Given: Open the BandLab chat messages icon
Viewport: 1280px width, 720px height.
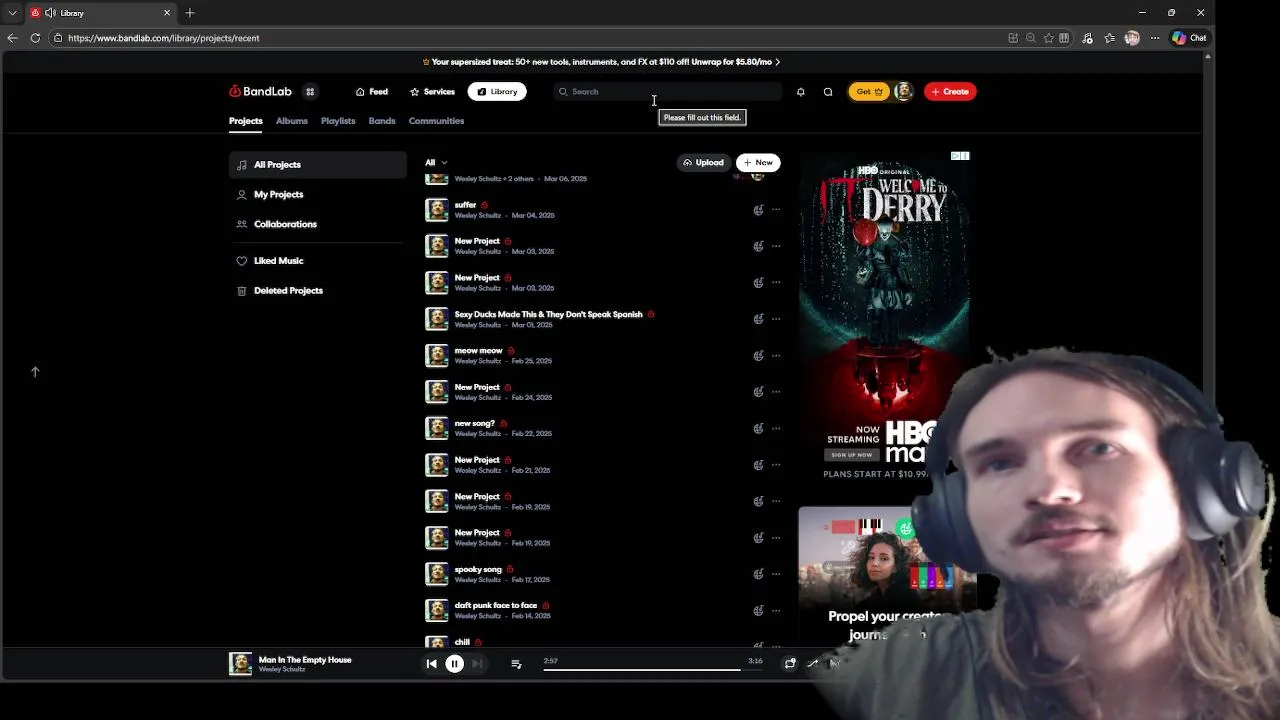Looking at the screenshot, I should pyautogui.click(x=828, y=91).
